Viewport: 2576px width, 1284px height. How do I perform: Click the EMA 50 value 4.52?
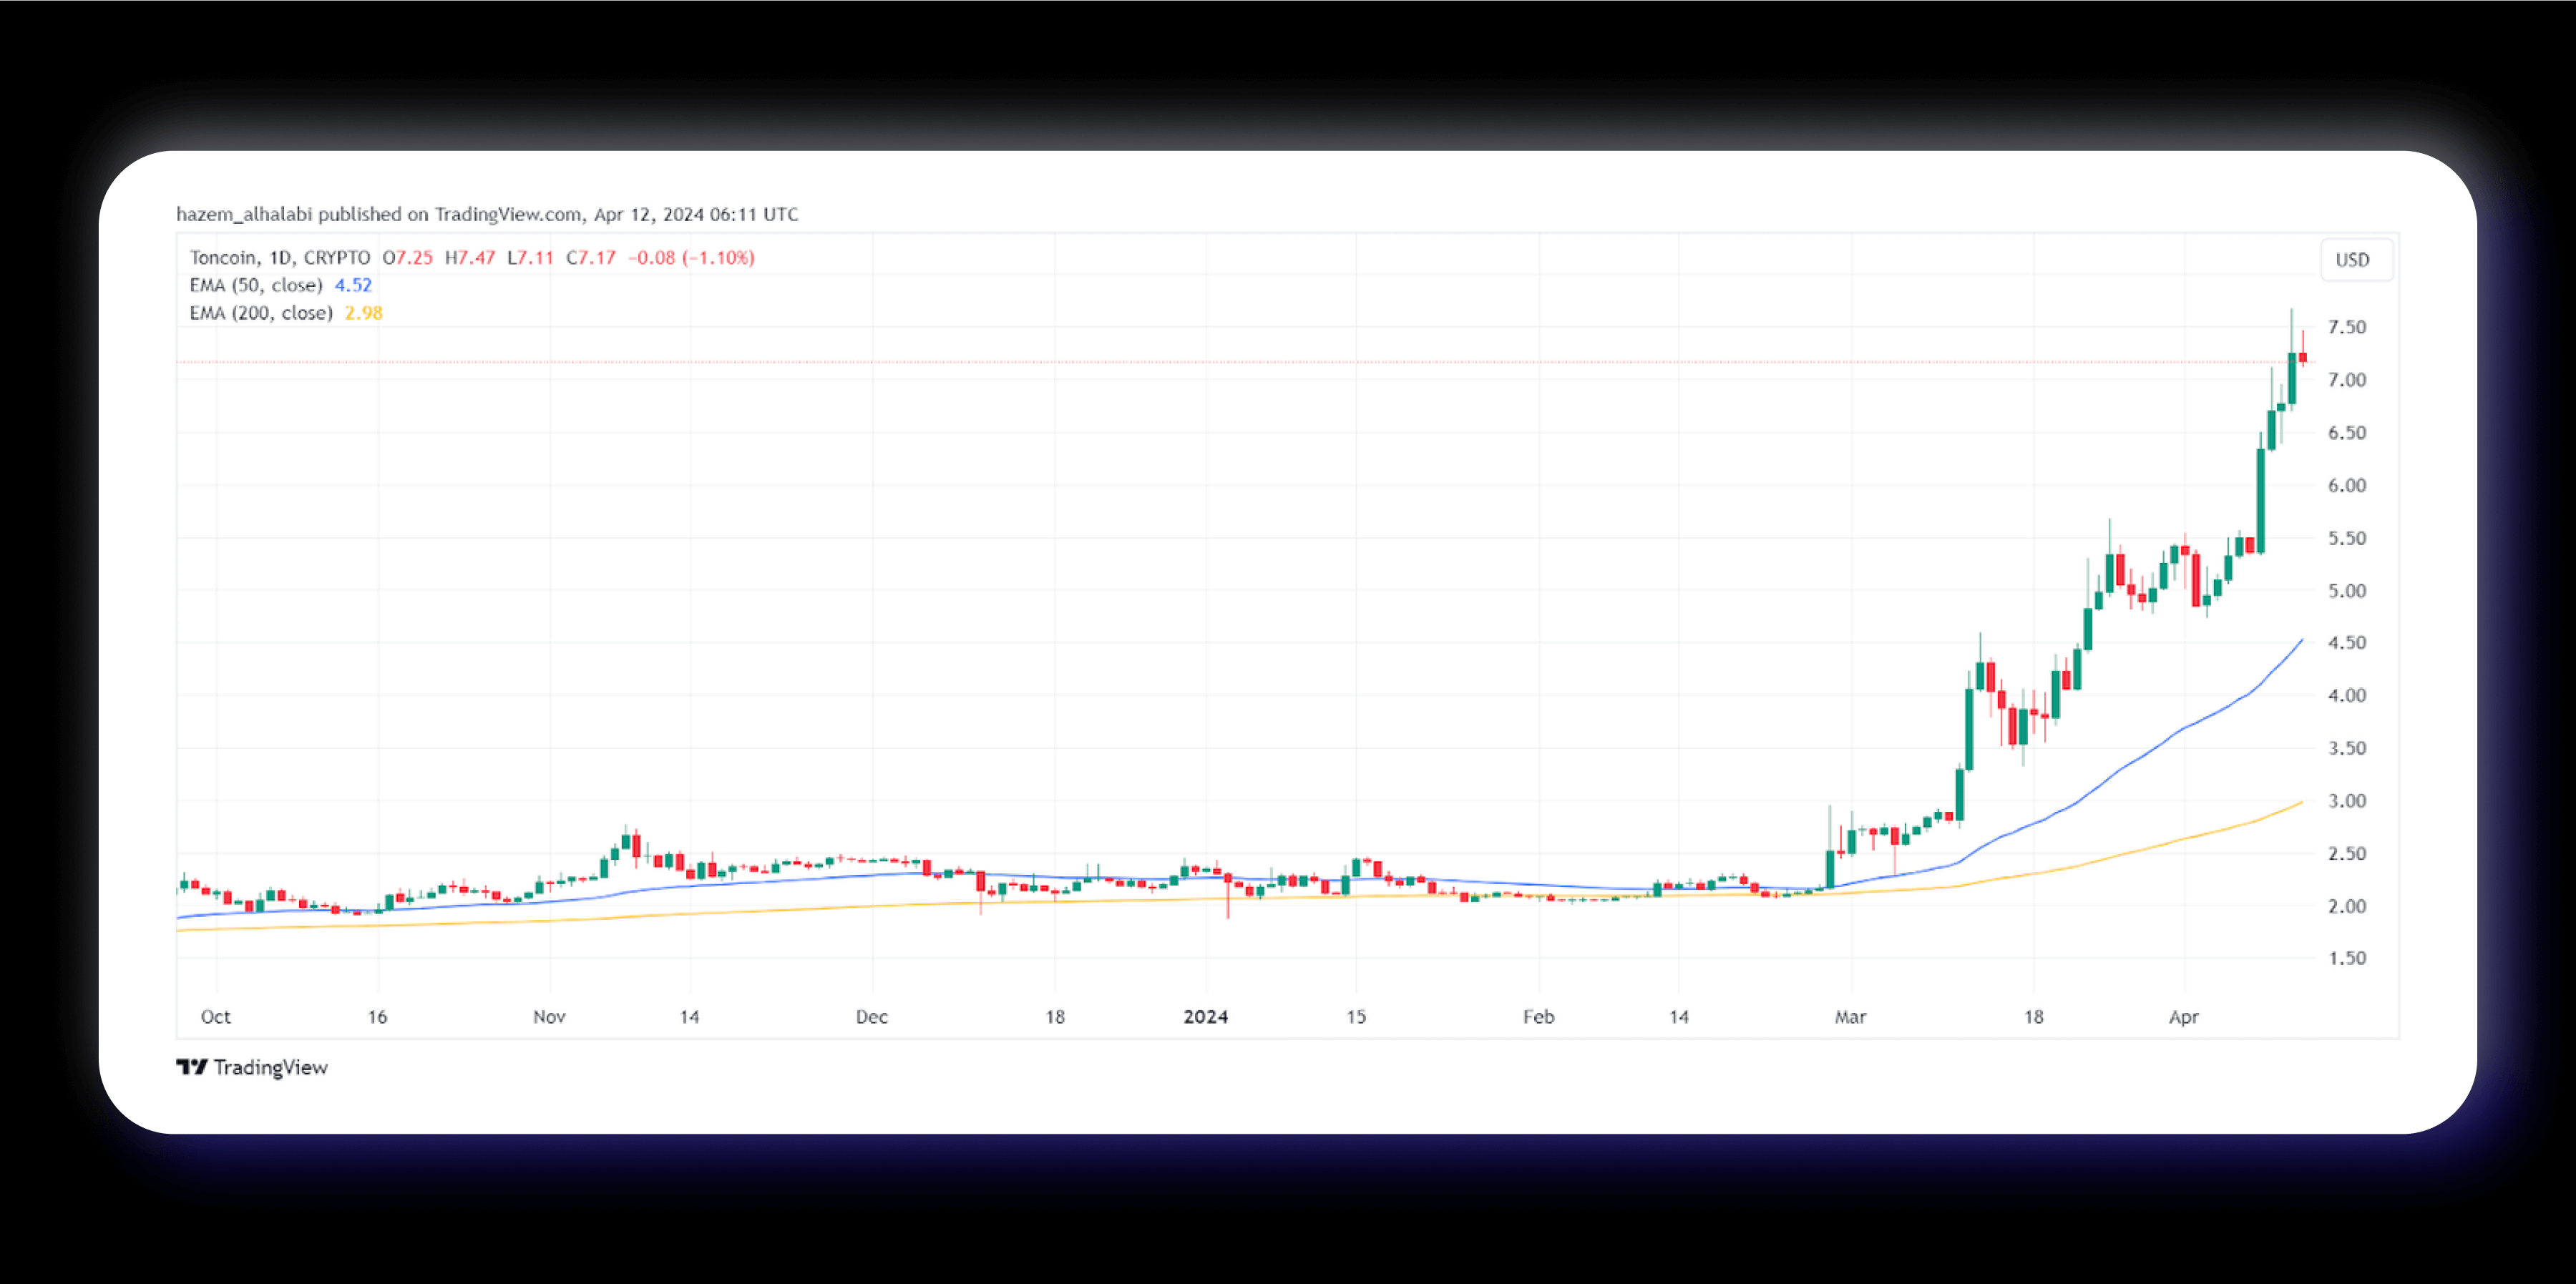point(353,285)
